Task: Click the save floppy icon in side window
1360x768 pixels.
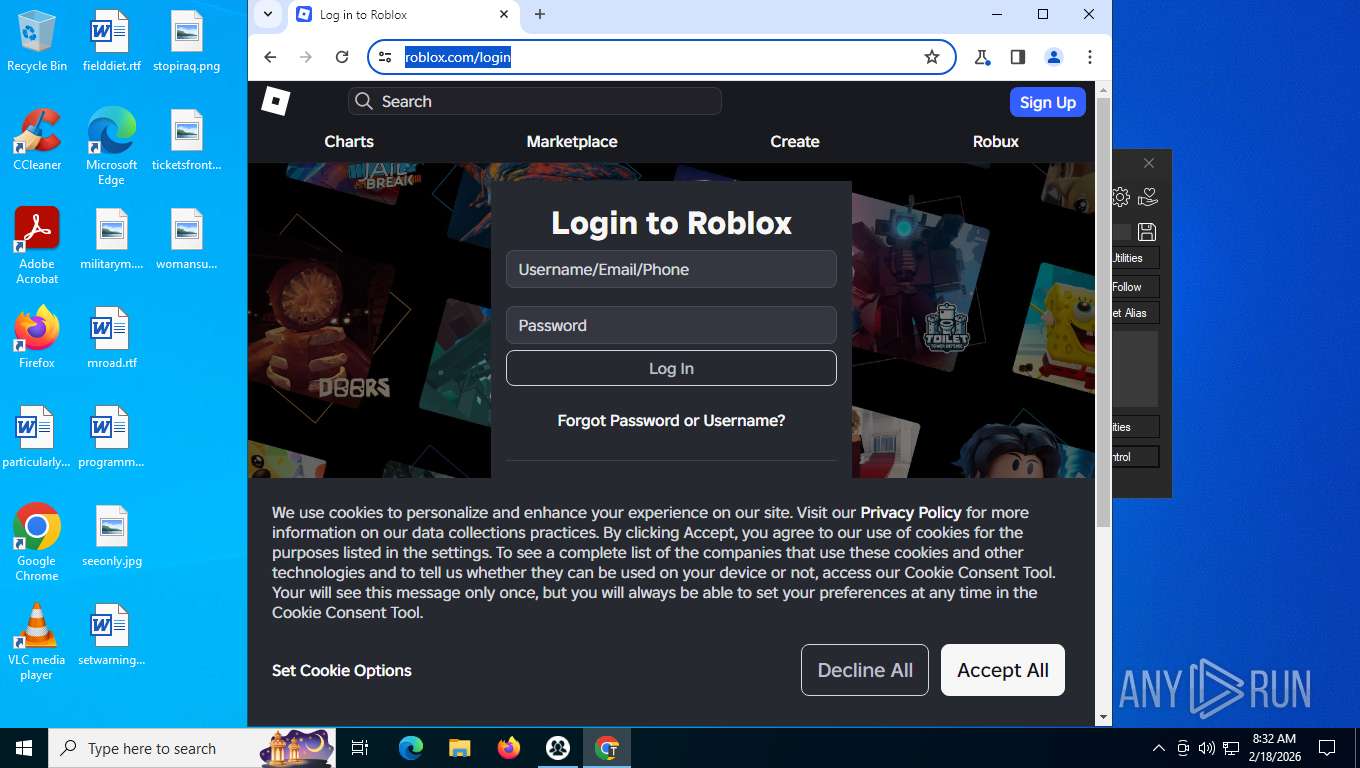Action: (x=1147, y=232)
